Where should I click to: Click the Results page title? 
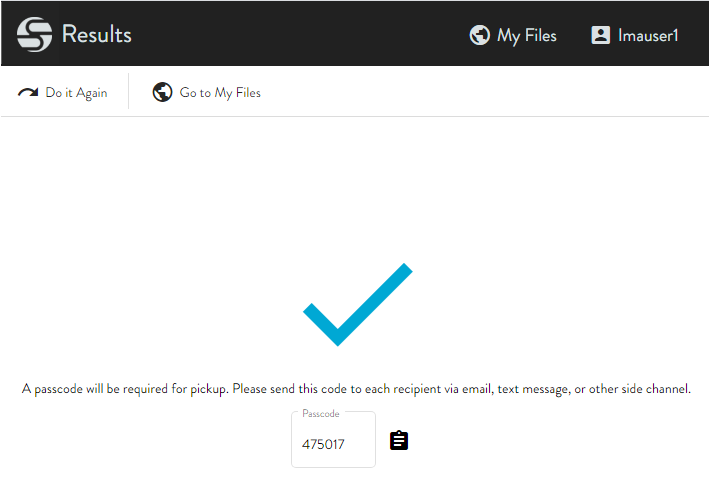click(x=96, y=34)
